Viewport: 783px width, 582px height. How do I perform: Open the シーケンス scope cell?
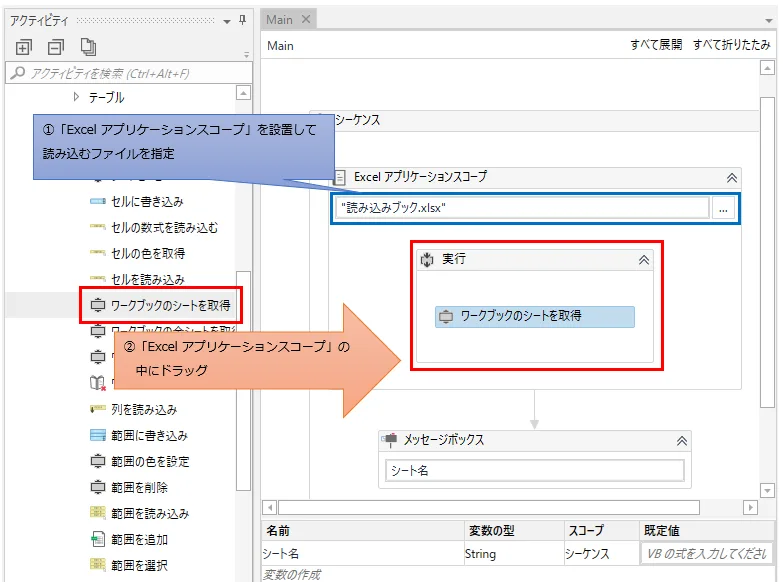click(x=601, y=554)
